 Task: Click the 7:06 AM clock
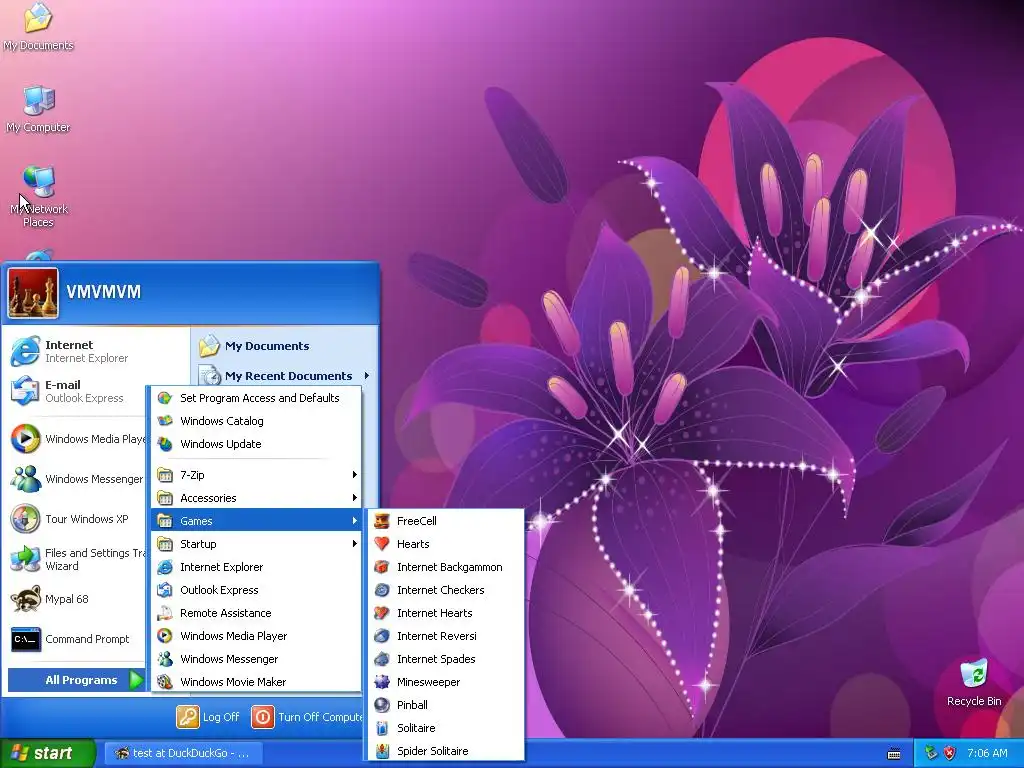click(987, 753)
